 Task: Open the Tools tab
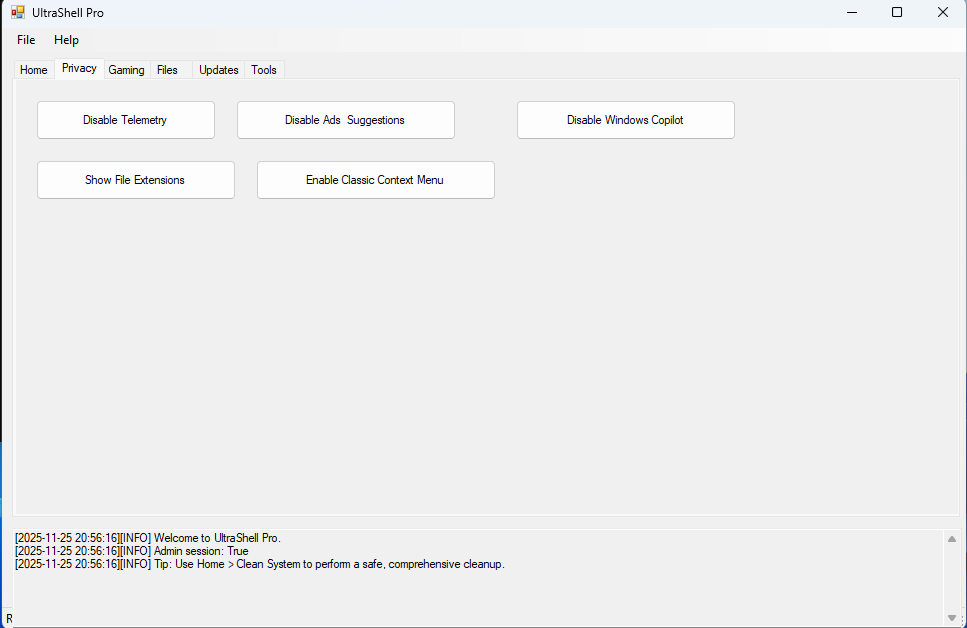click(264, 70)
